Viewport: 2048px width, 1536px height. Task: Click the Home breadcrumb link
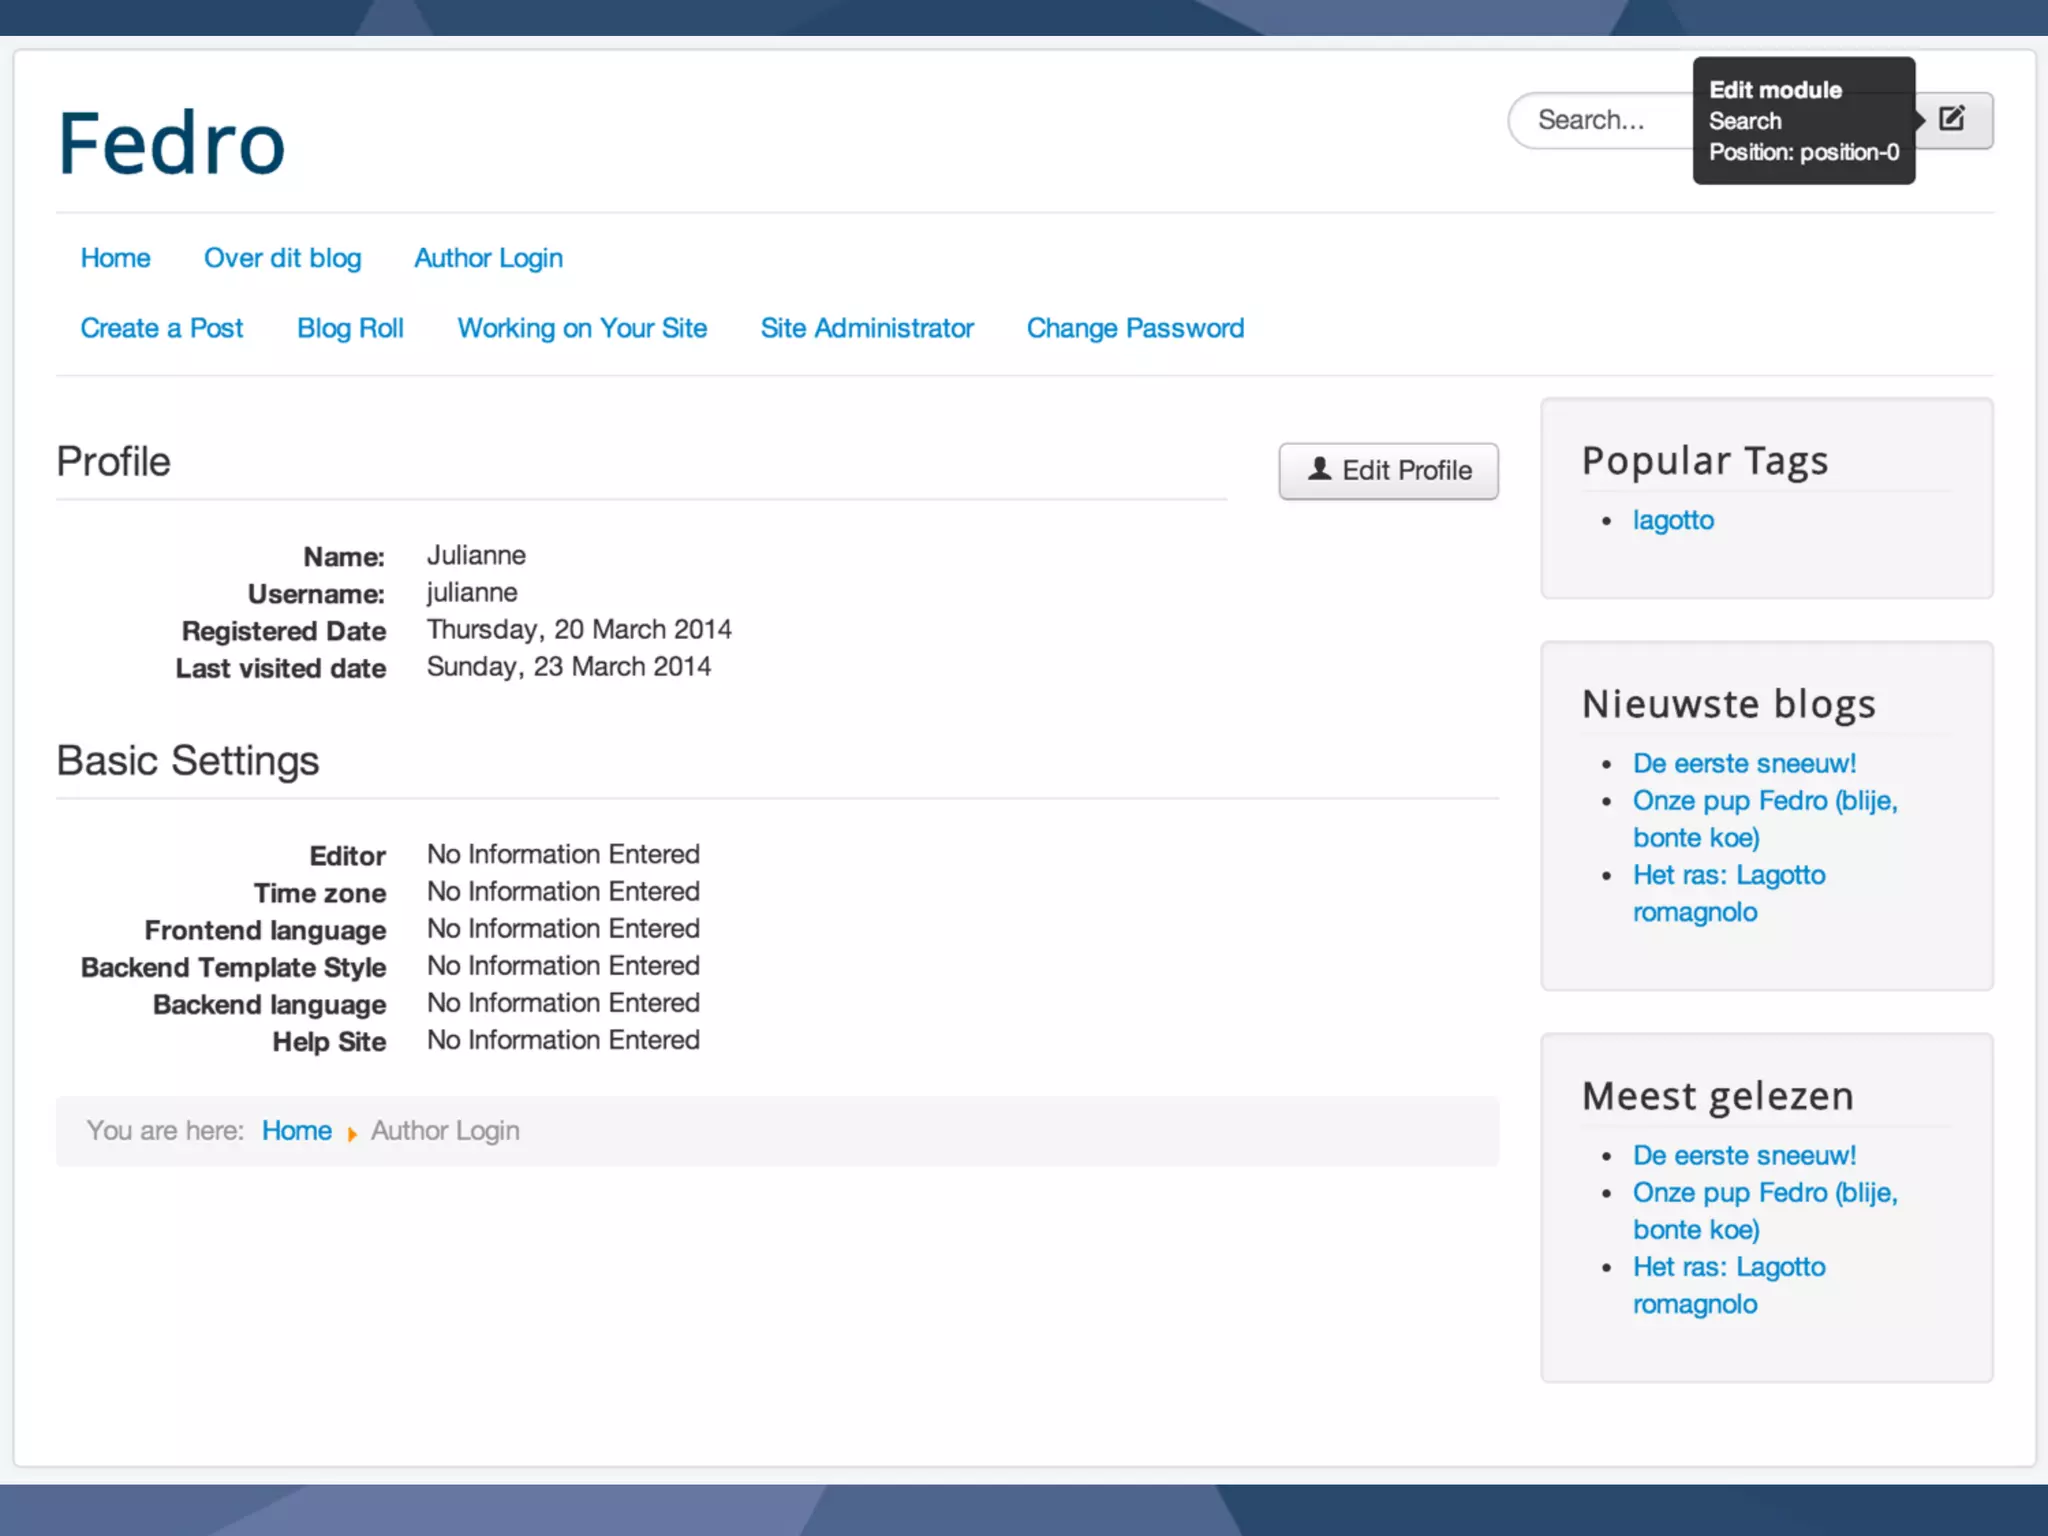296,1131
